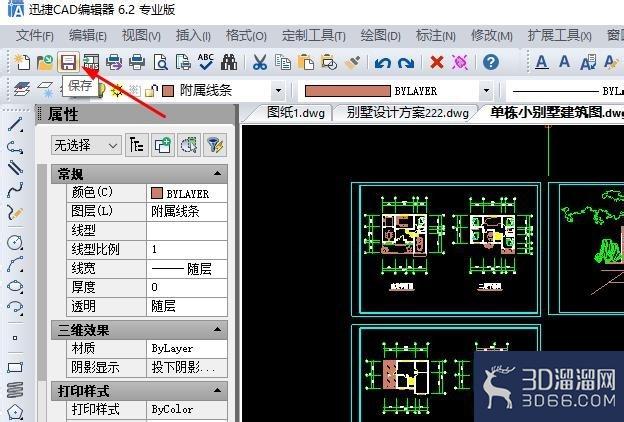
Task: Click the 厚度 value field showing 0
Action: point(187,287)
